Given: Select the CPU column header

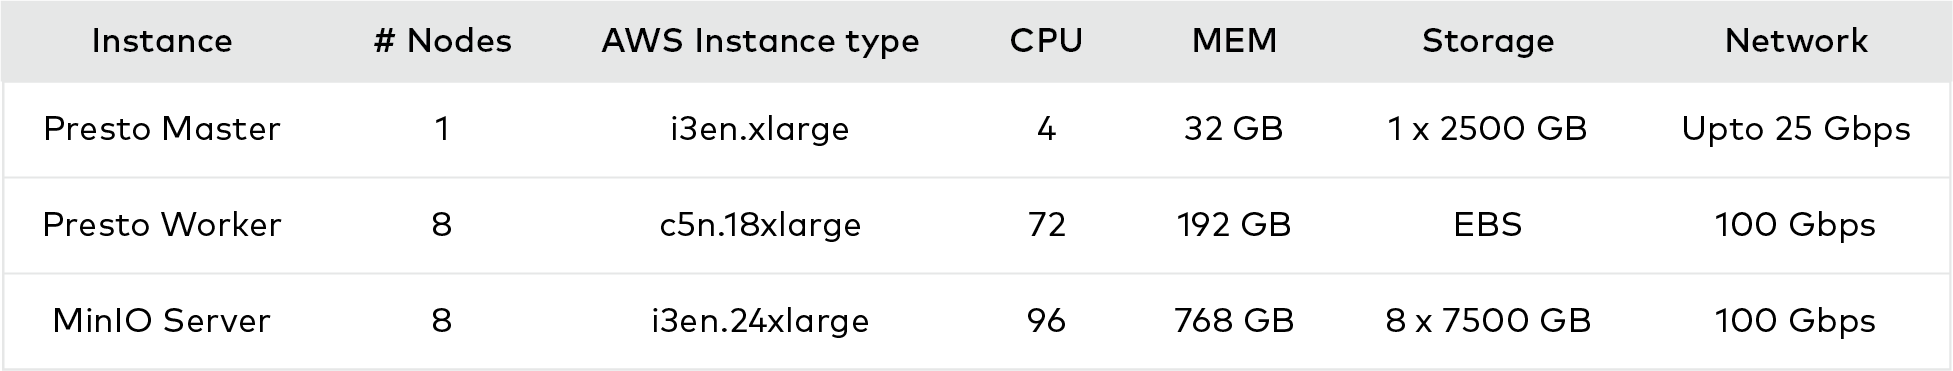Looking at the screenshot, I should tap(1046, 41).
